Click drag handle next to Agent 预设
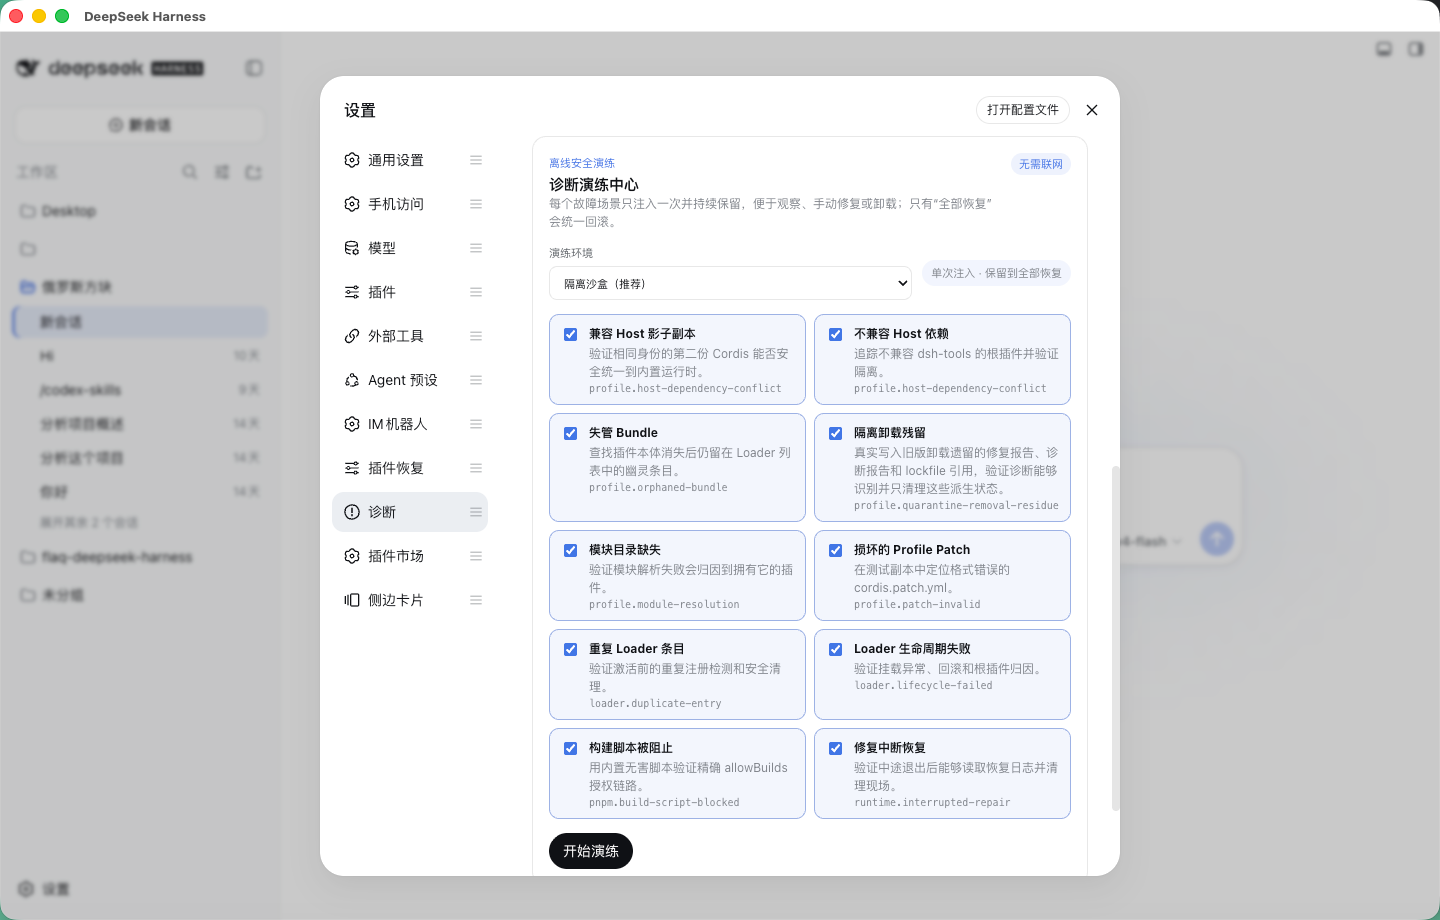 [476, 380]
